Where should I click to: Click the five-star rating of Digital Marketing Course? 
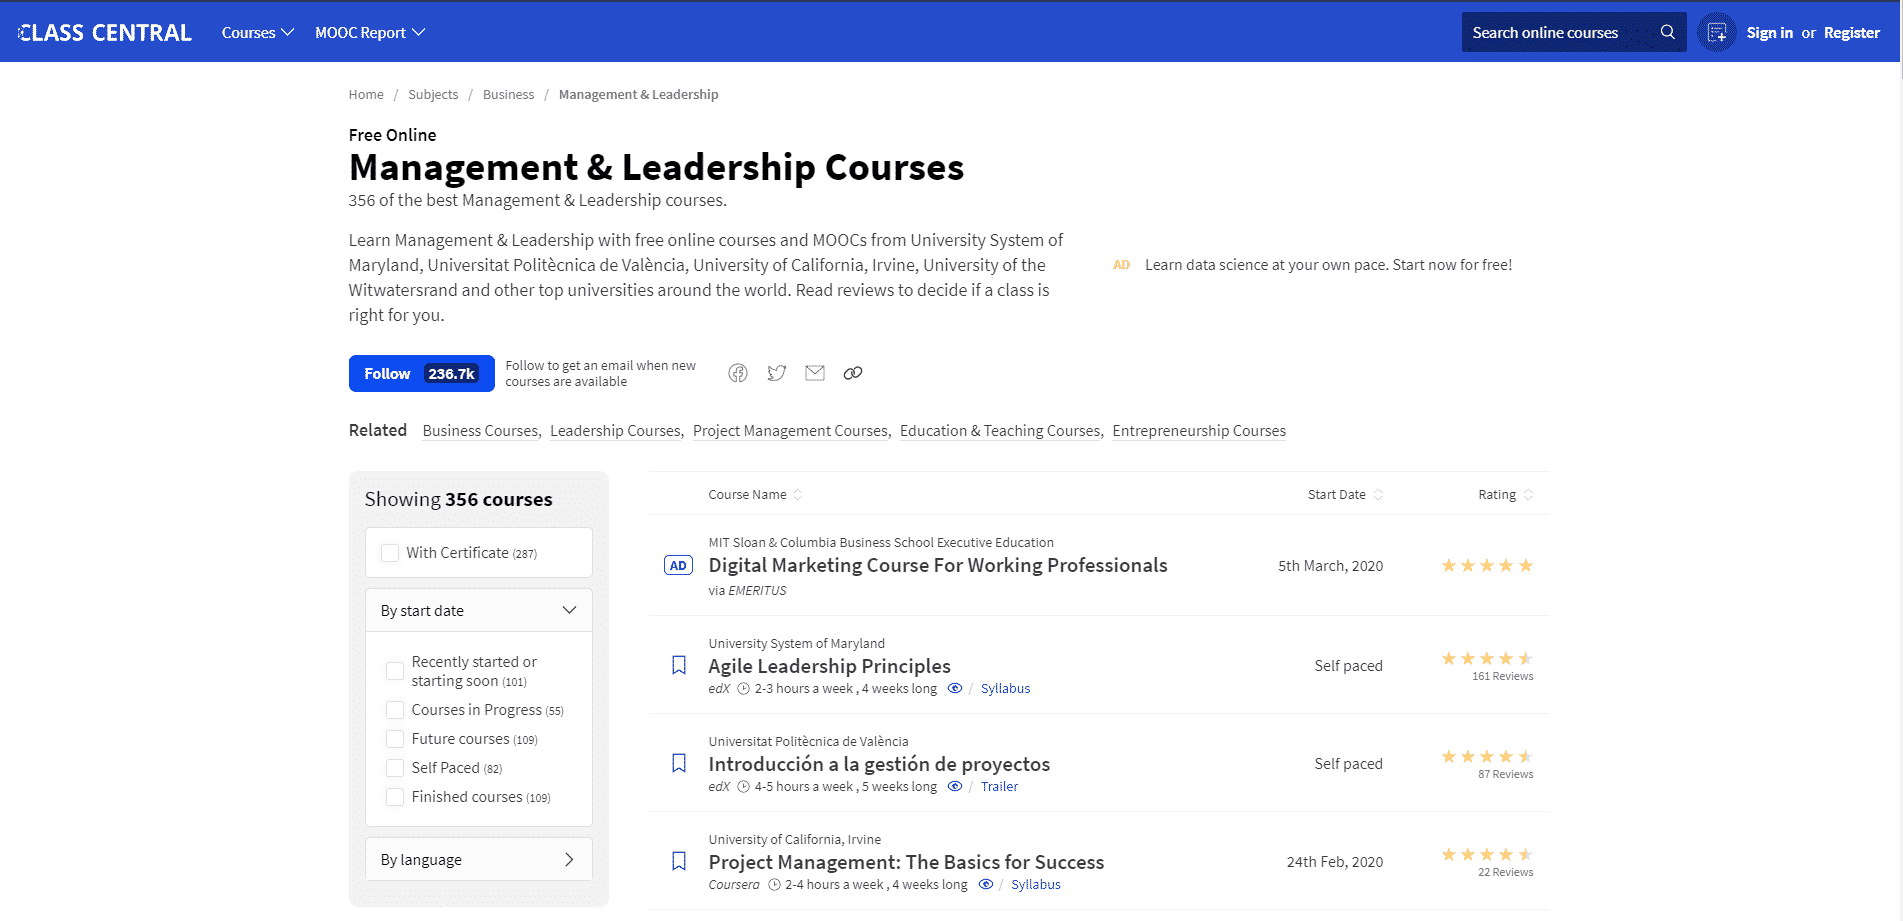click(x=1486, y=565)
